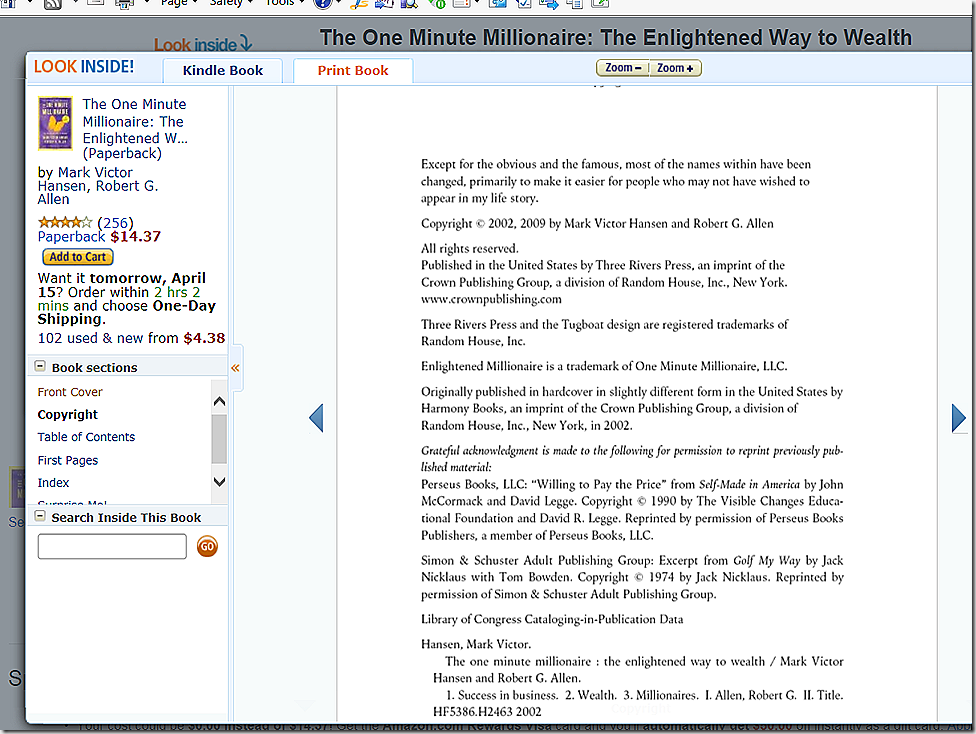
Task: Click the www.crownpublishing.com text on the page
Action: 491,299
